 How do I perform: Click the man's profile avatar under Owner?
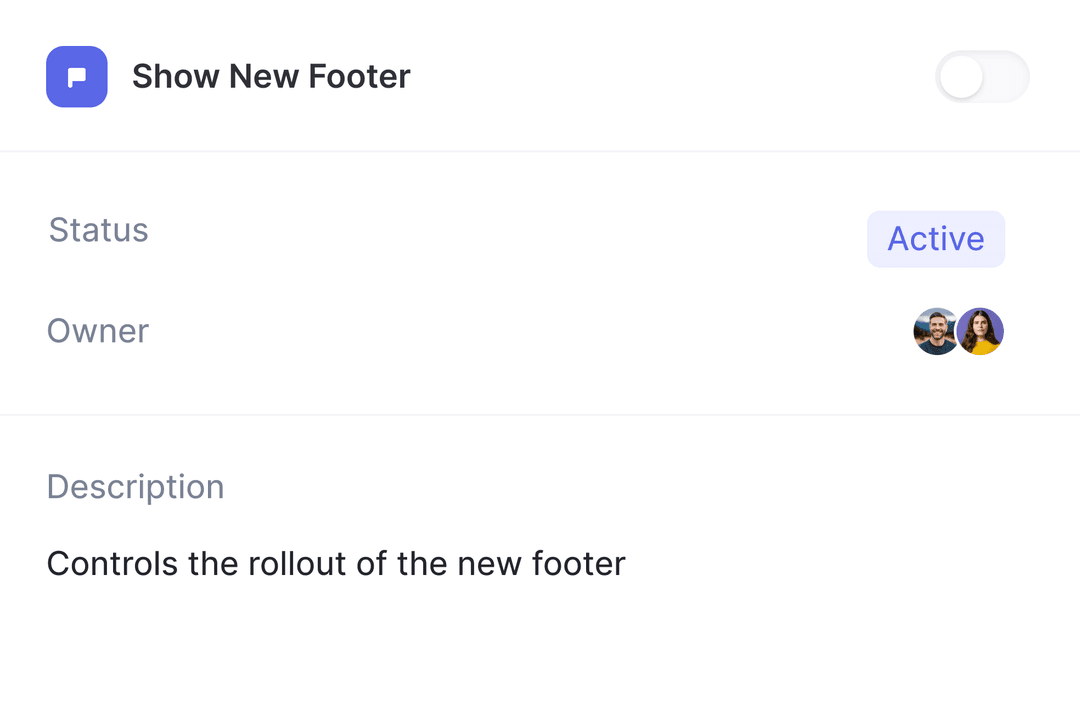pos(936,331)
